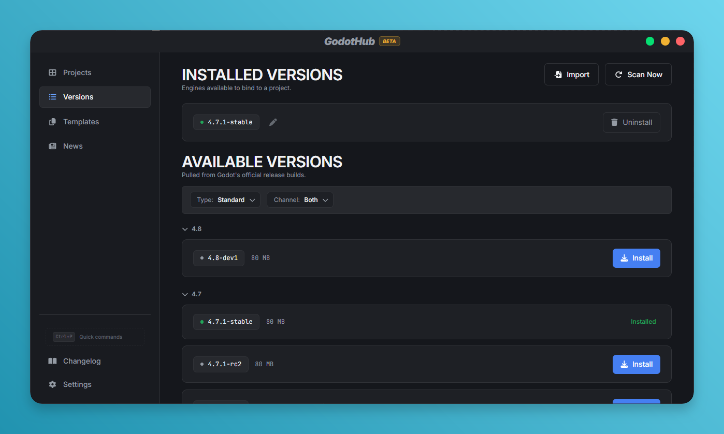Click the Import file icon
This screenshot has width=724, height=434.
pyautogui.click(x=558, y=75)
